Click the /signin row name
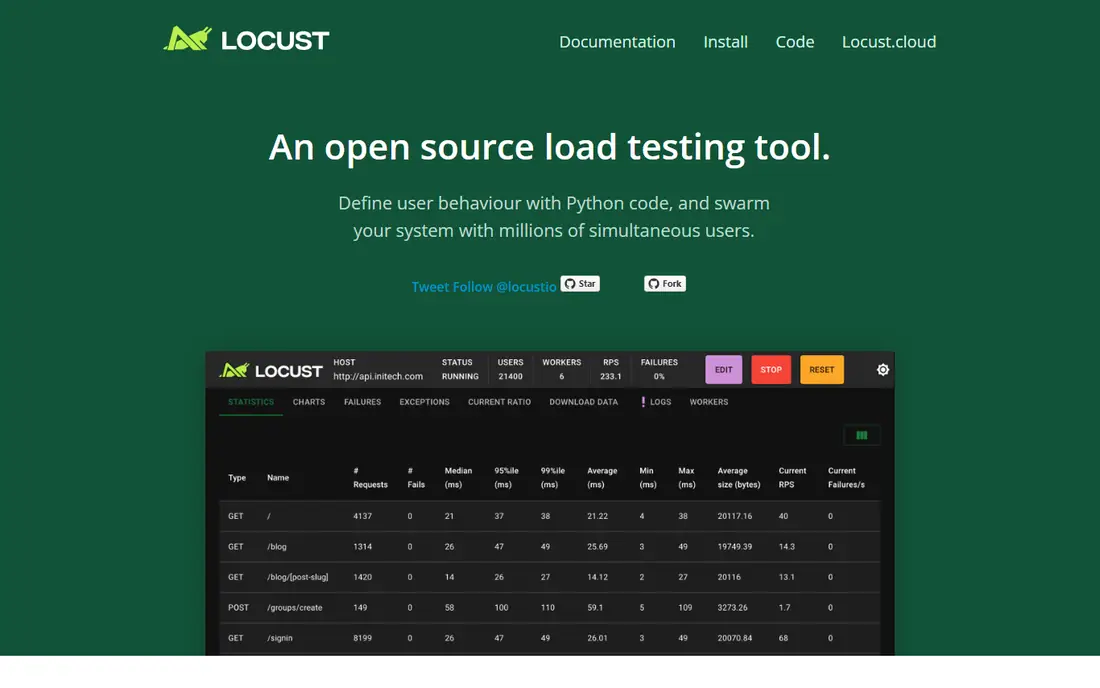 (x=279, y=638)
